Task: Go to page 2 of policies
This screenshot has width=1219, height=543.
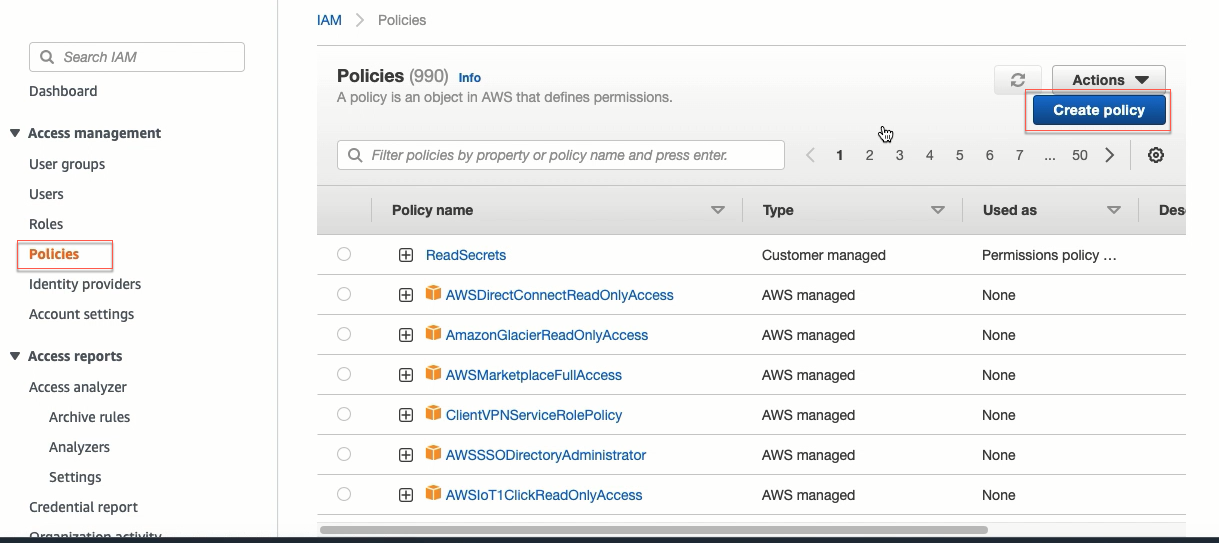Action: tap(870, 155)
